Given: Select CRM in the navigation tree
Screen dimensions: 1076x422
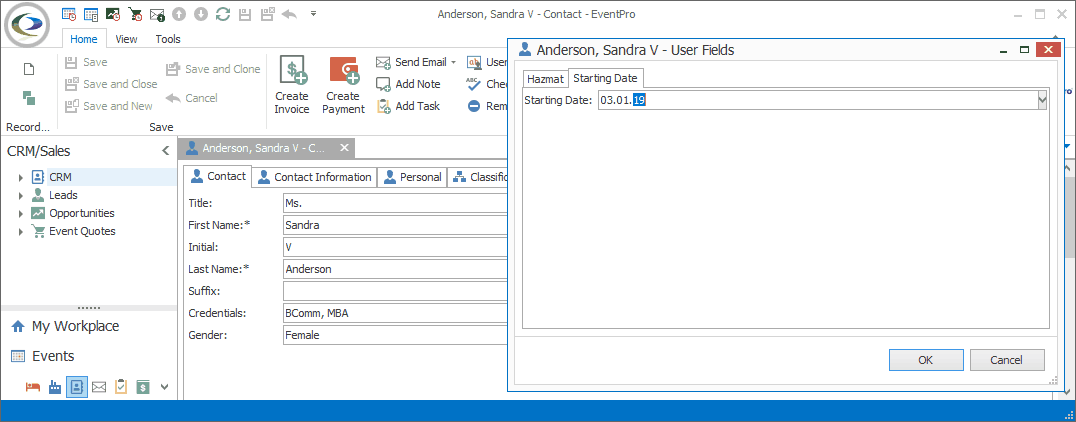Looking at the screenshot, I should pyautogui.click(x=60, y=177).
